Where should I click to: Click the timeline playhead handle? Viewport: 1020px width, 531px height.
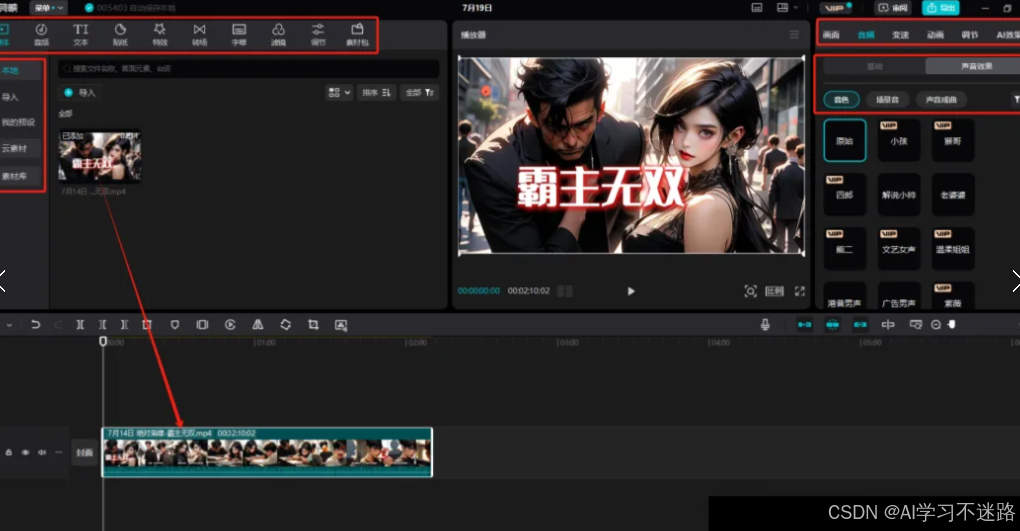[103, 341]
